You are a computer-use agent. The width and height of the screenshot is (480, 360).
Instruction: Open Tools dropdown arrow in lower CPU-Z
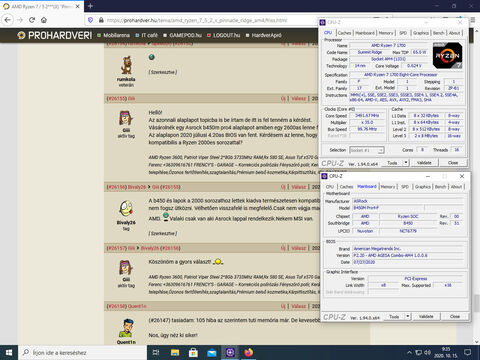pos(408,316)
